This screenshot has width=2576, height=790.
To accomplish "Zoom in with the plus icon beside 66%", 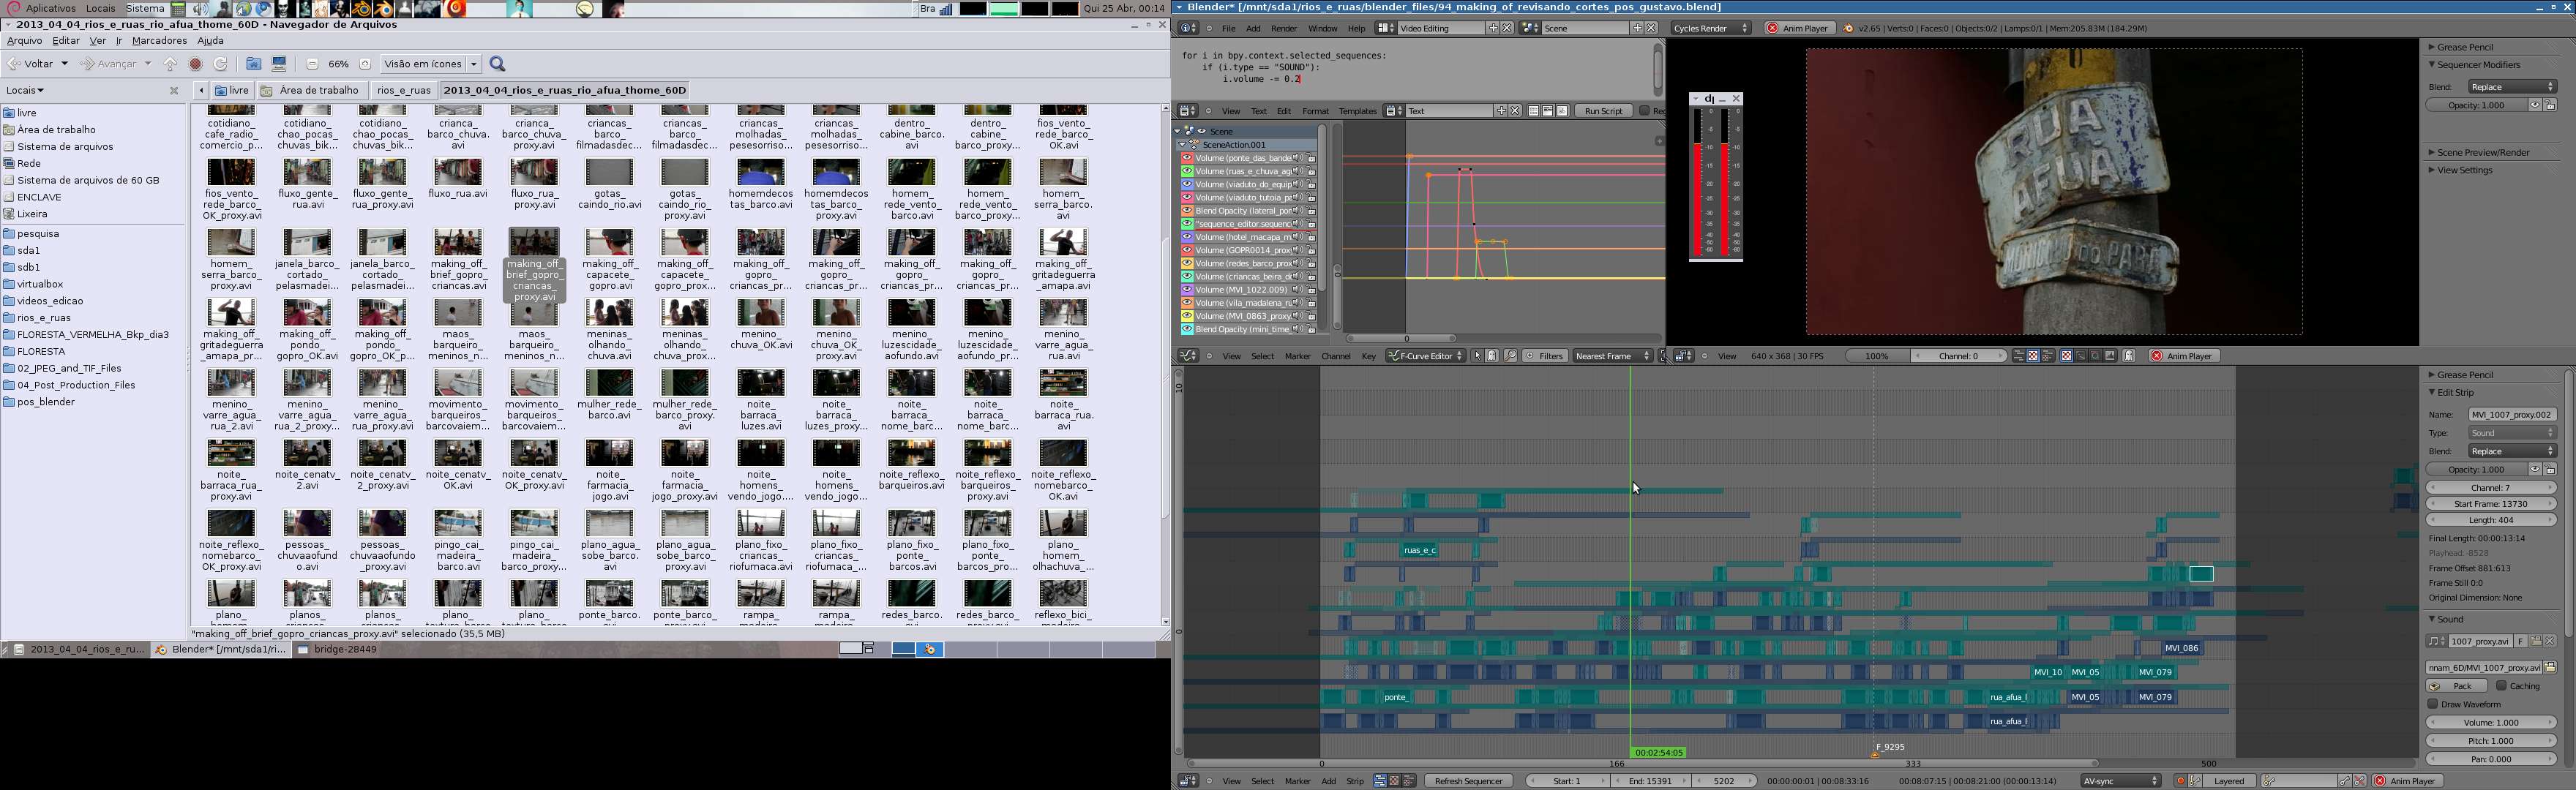I will pyautogui.click(x=365, y=64).
